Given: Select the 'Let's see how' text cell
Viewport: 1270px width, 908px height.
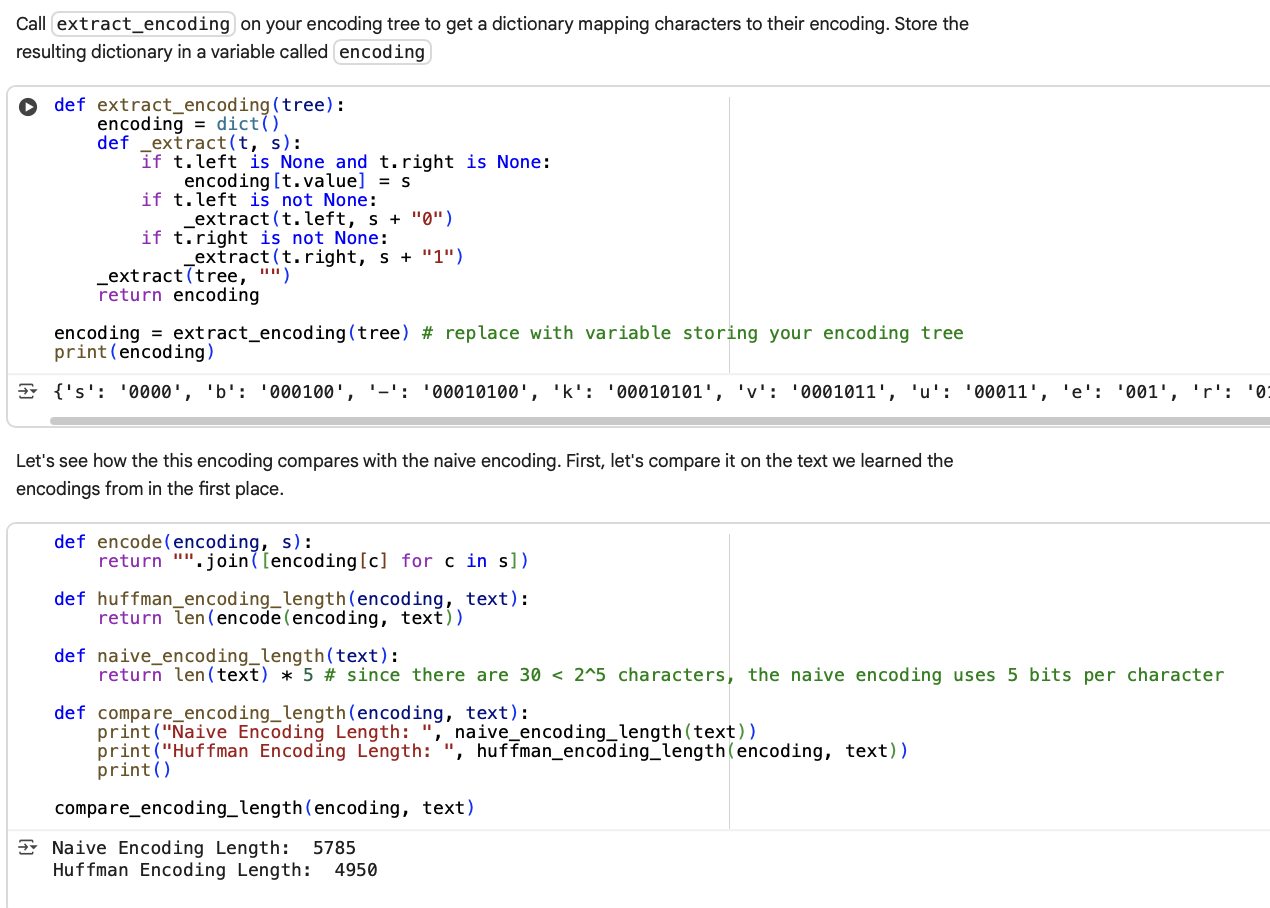Looking at the screenshot, I should 600,475.
